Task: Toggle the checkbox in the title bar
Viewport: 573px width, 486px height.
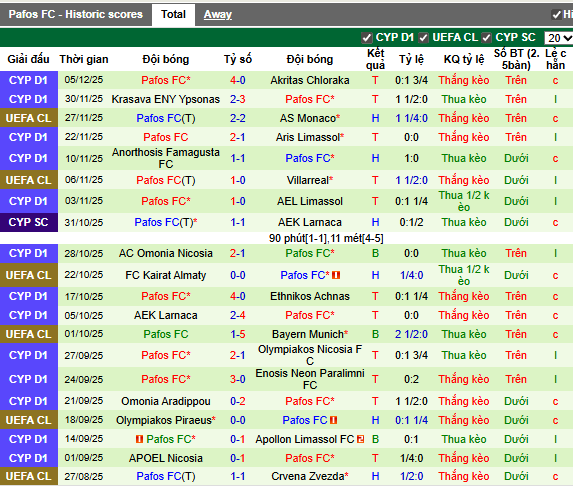Action: coord(557,15)
